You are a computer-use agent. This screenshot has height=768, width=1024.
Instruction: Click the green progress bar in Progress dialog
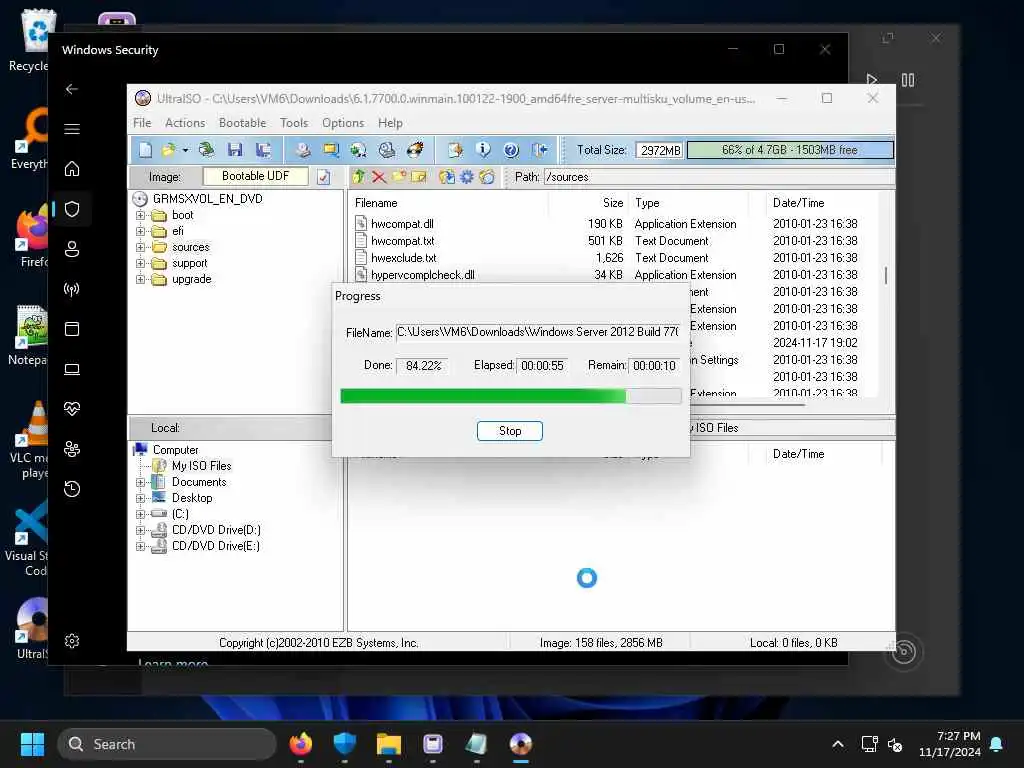pos(511,396)
